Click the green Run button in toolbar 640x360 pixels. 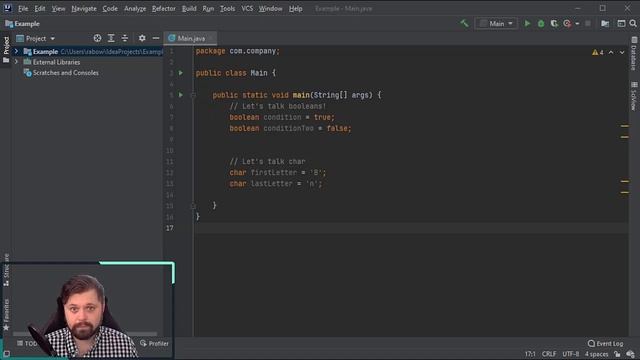coord(527,24)
